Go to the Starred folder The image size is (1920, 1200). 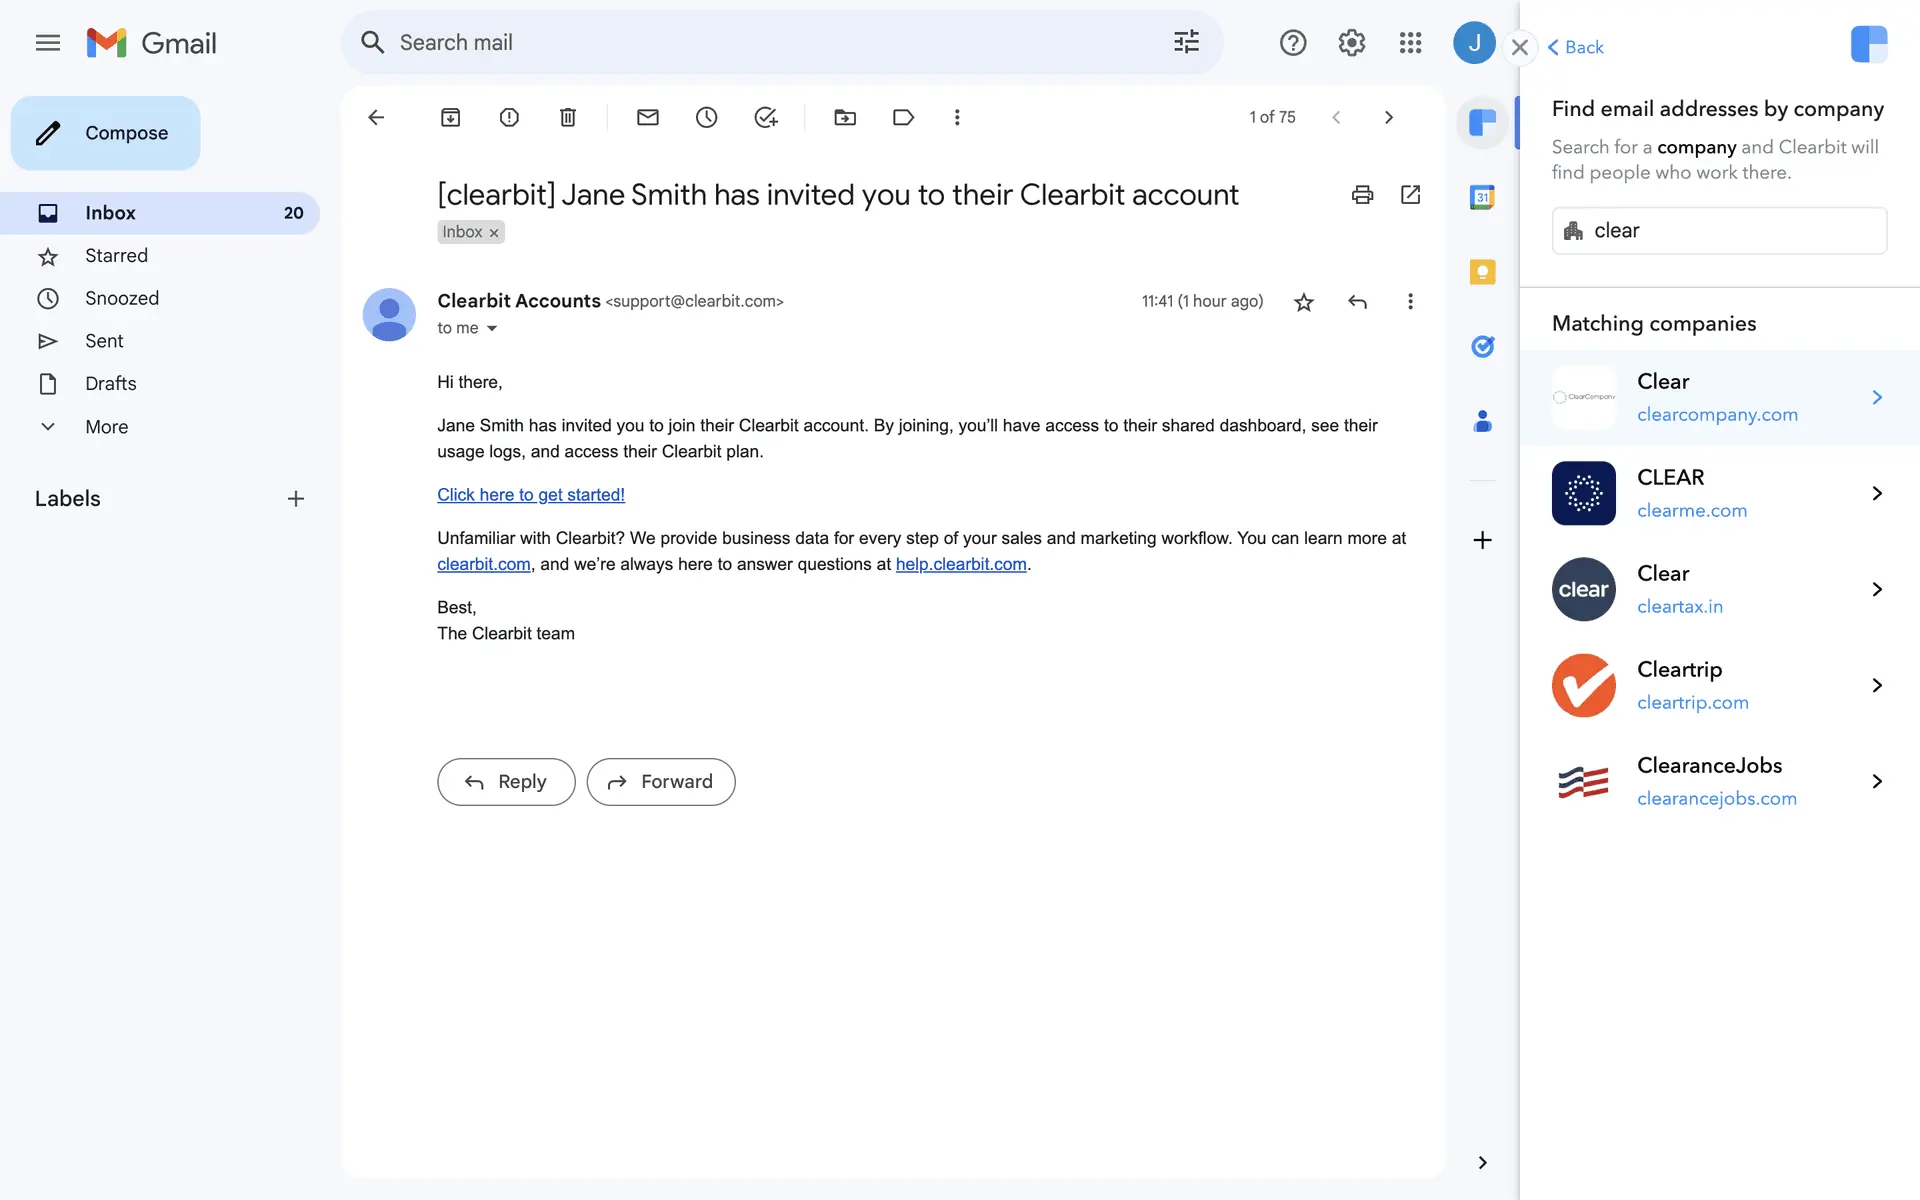click(116, 256)
